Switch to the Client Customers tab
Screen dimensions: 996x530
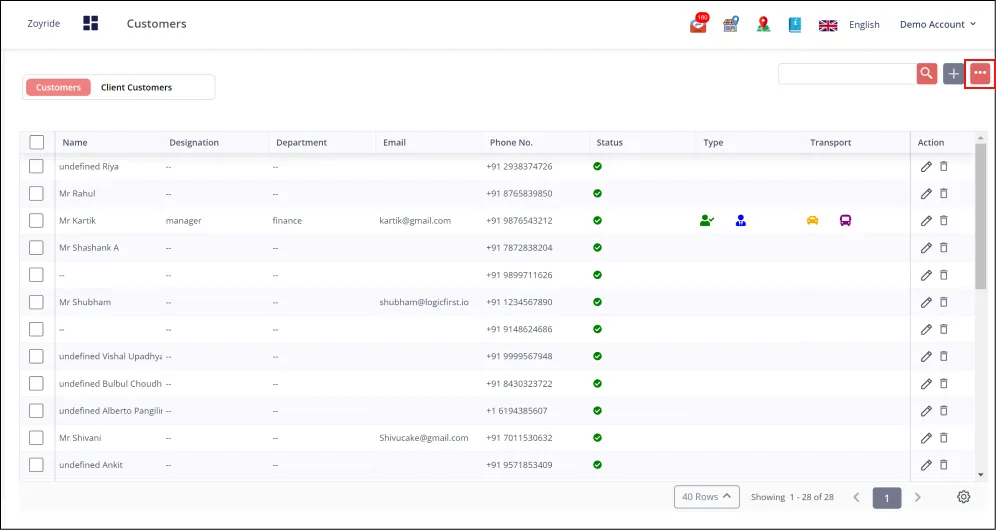[137, 87]
